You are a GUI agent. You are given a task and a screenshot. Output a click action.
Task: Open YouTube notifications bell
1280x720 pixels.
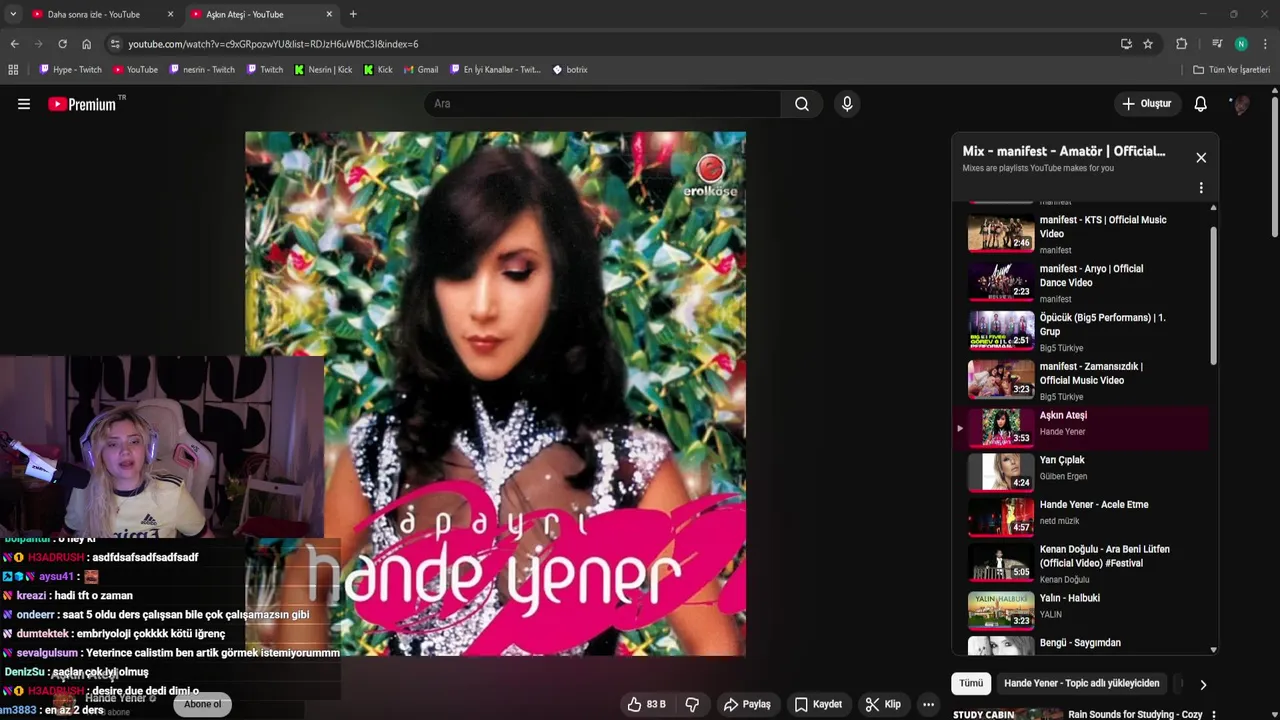(x=1201, y=104)
